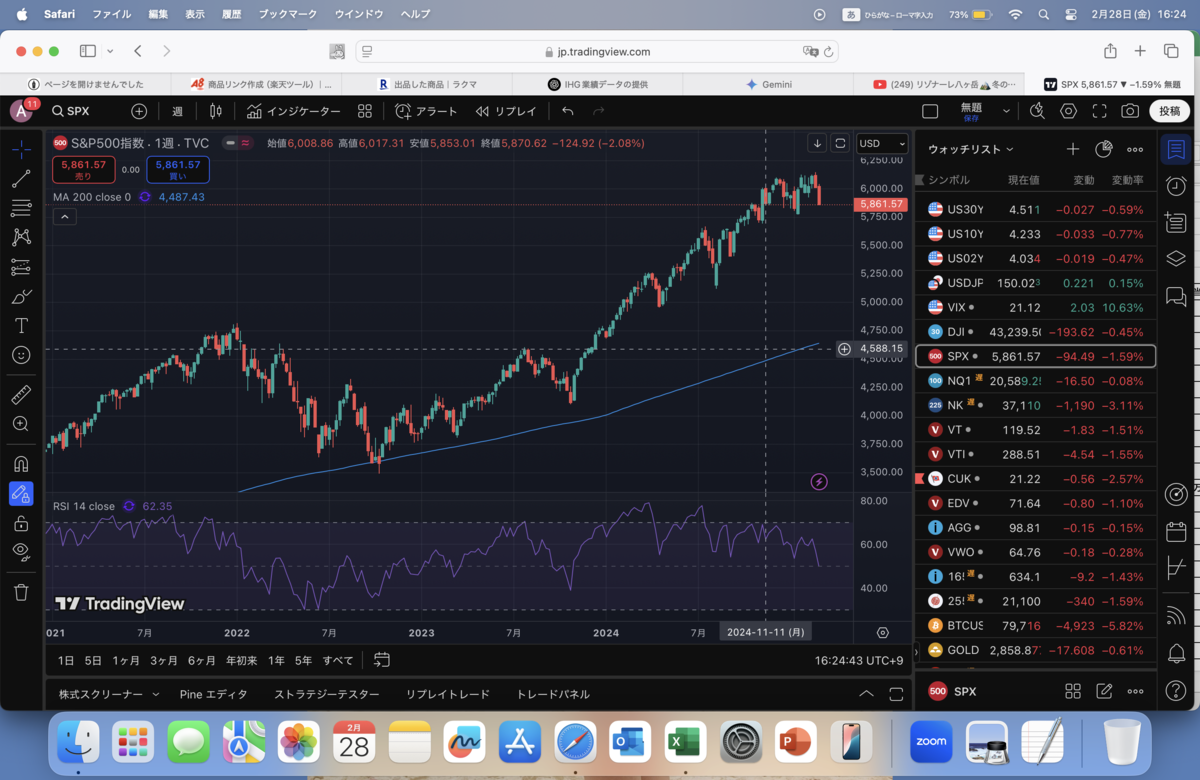Open the calendar side panel
The image size is (1200, 780).
click(1176, 531)
